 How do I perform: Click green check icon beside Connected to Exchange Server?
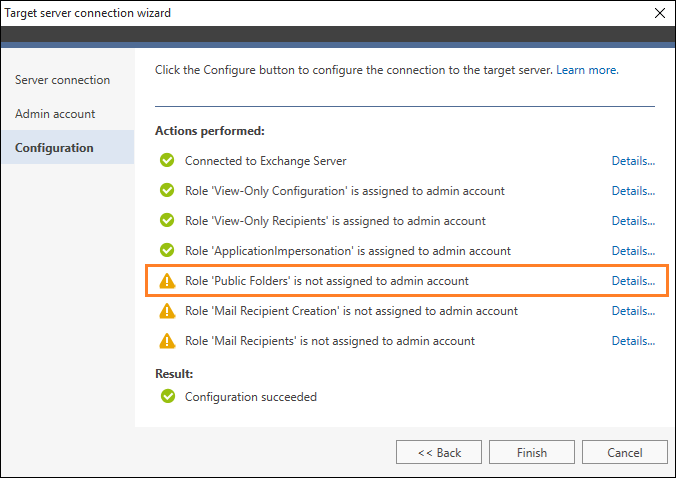[x=167, y=160]
